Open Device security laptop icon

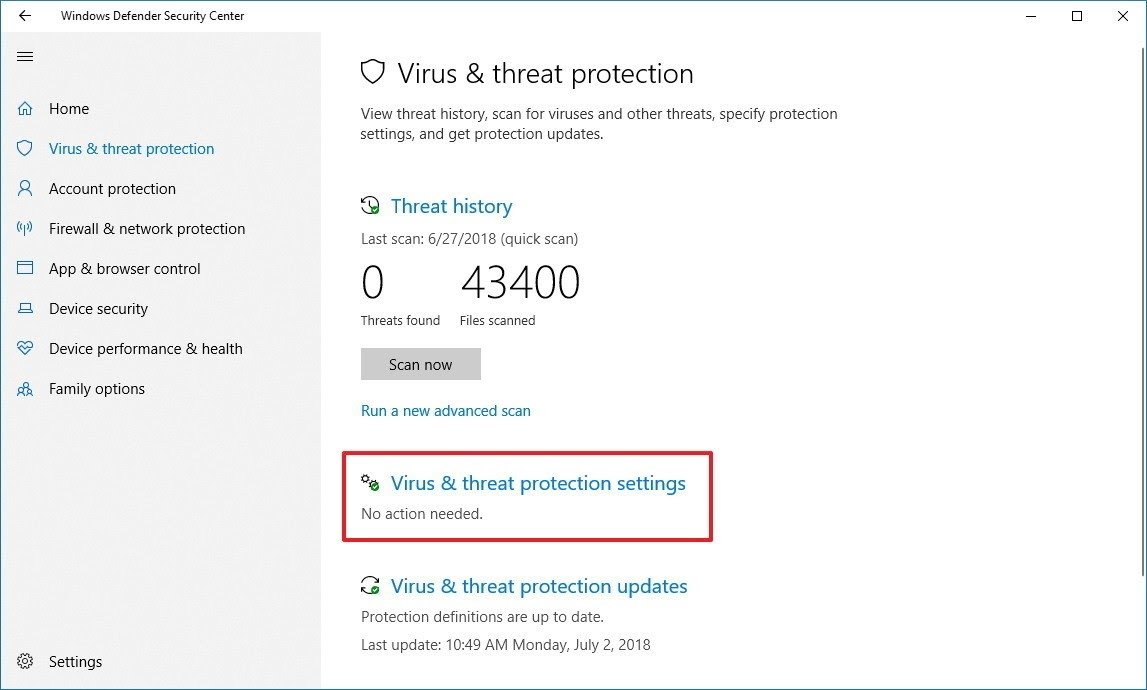25,308
